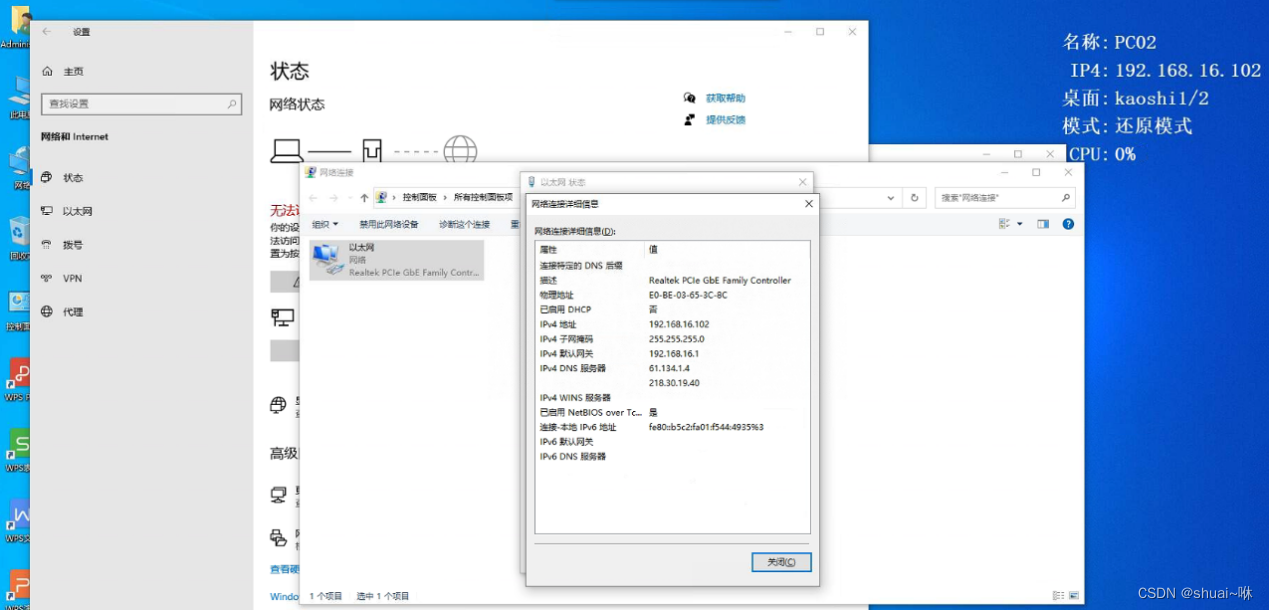Click the 查找设置 search field
This screenshot has height=610, width=1269.
pos(140,104)
